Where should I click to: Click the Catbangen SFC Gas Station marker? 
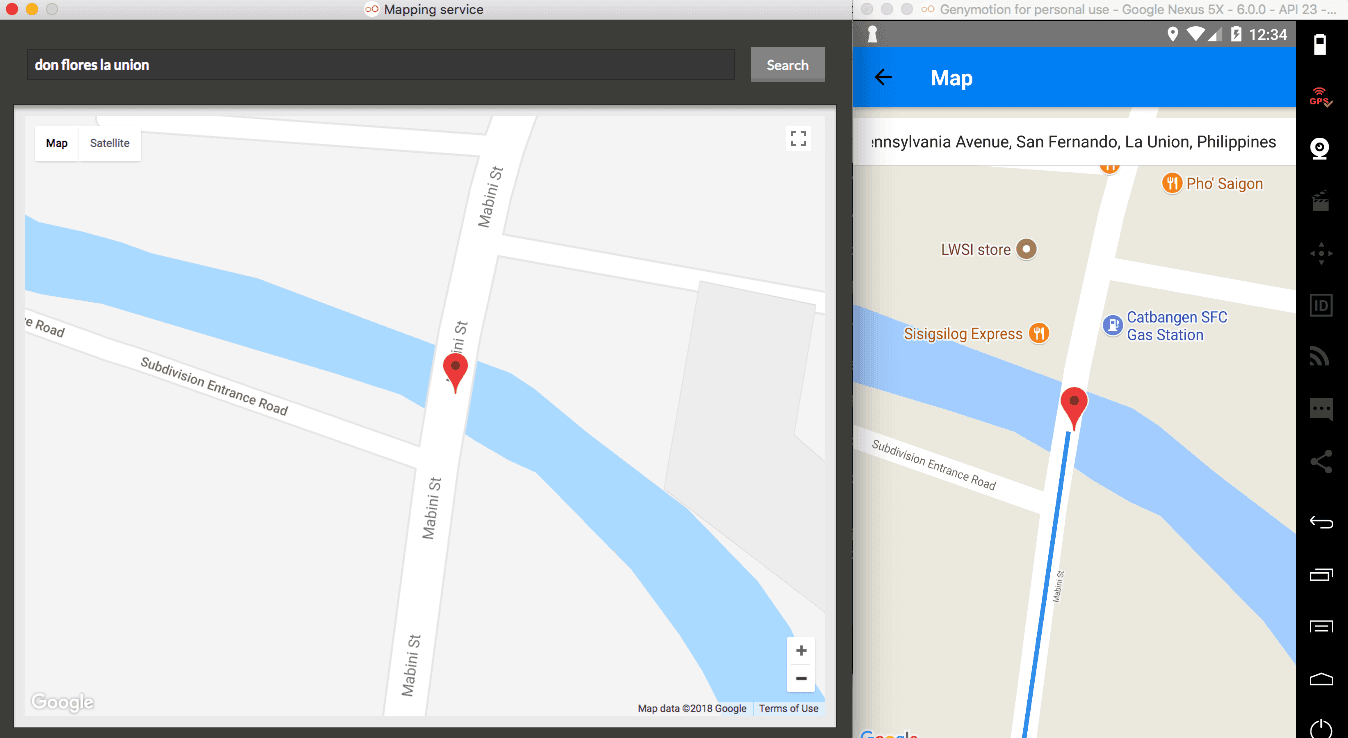tap(1112, 325)
